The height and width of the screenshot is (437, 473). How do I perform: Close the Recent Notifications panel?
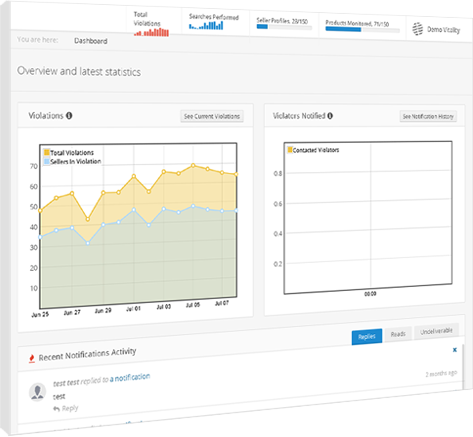tap(455, 350)
